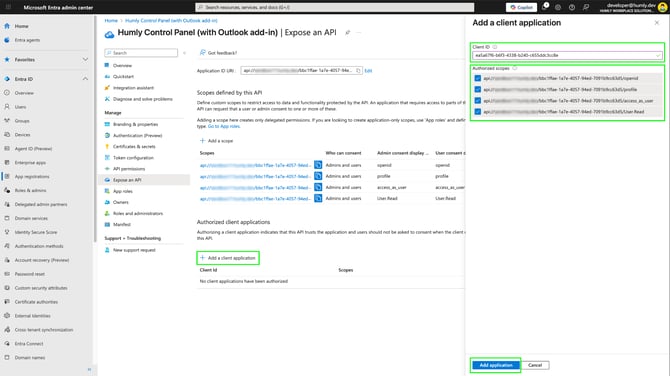
Task: Click Add a client application
Action: [x=228, y=258]
